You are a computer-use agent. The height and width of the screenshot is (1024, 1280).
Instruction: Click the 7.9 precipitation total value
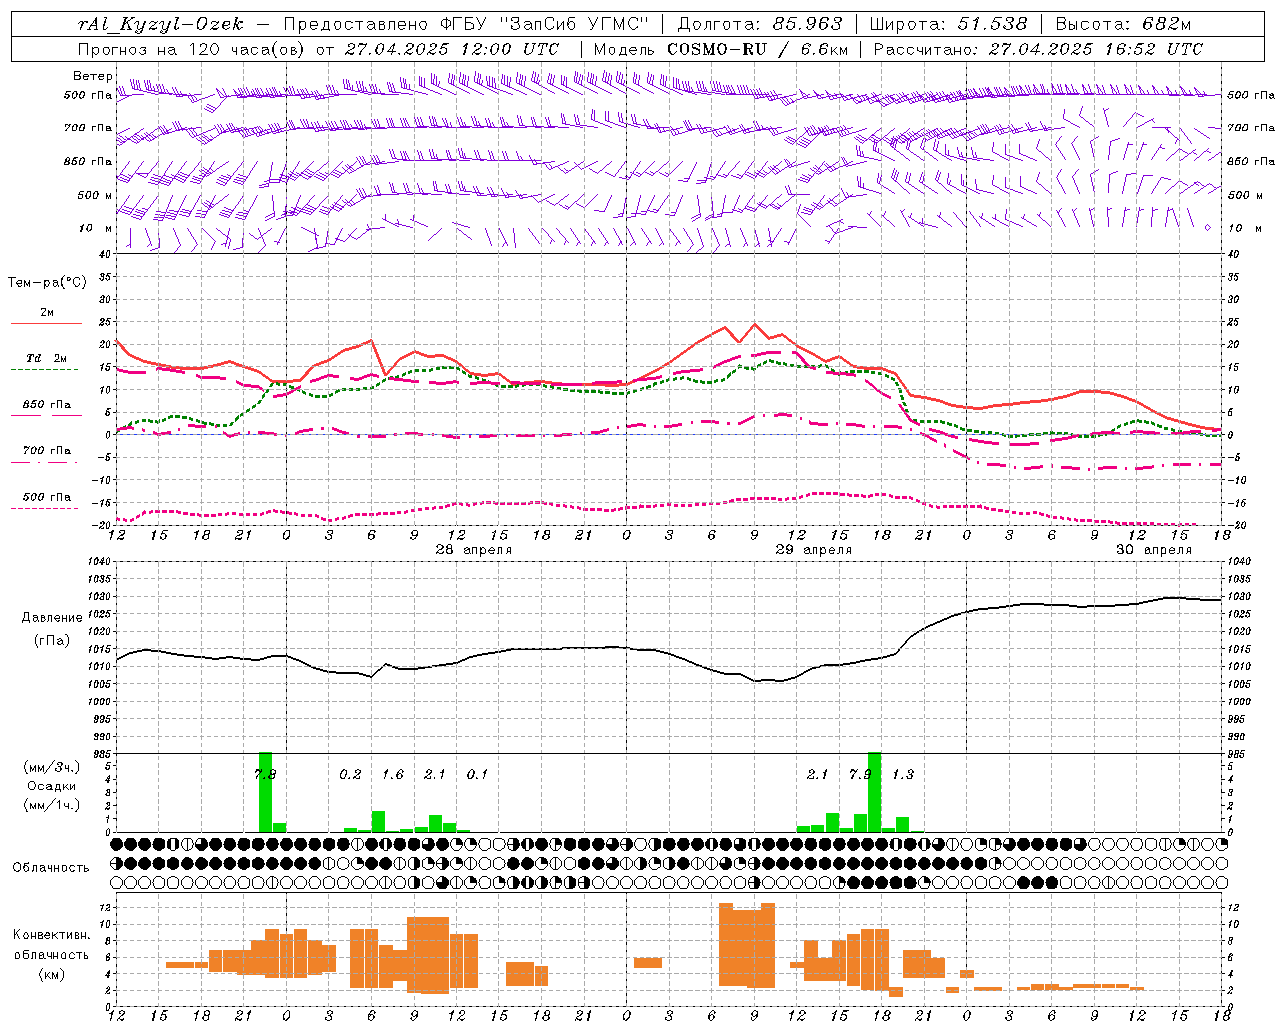pos(860,774)
